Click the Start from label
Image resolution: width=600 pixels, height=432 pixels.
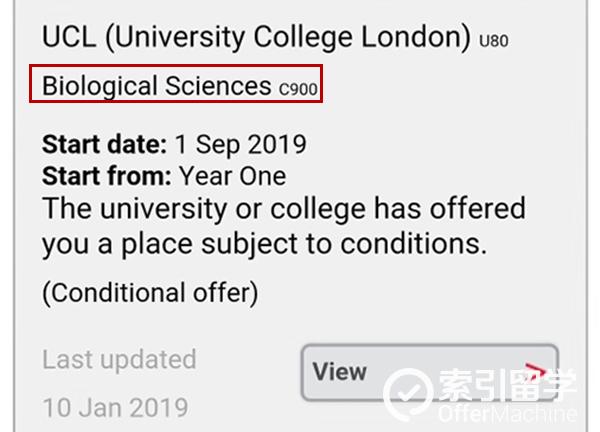[107, 176]
